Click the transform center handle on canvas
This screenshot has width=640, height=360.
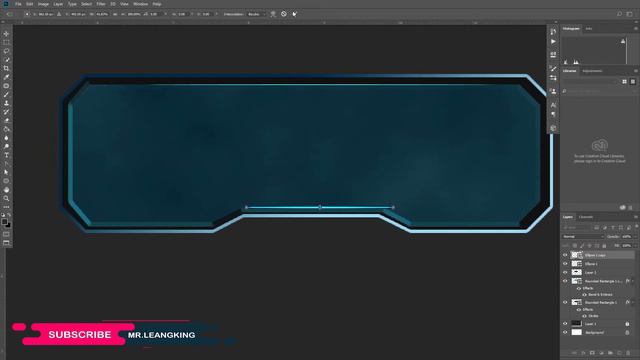click(x=320, y=207)
